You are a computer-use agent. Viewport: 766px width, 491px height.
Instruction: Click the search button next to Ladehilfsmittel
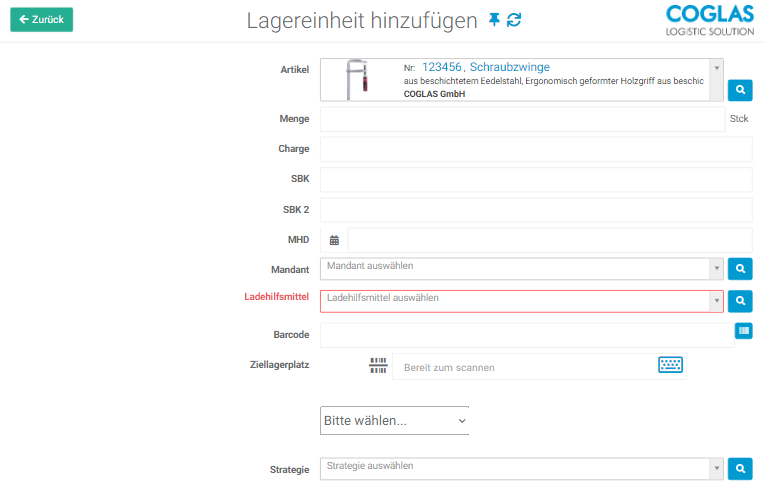pyautogui.click(x=739, y=299)
